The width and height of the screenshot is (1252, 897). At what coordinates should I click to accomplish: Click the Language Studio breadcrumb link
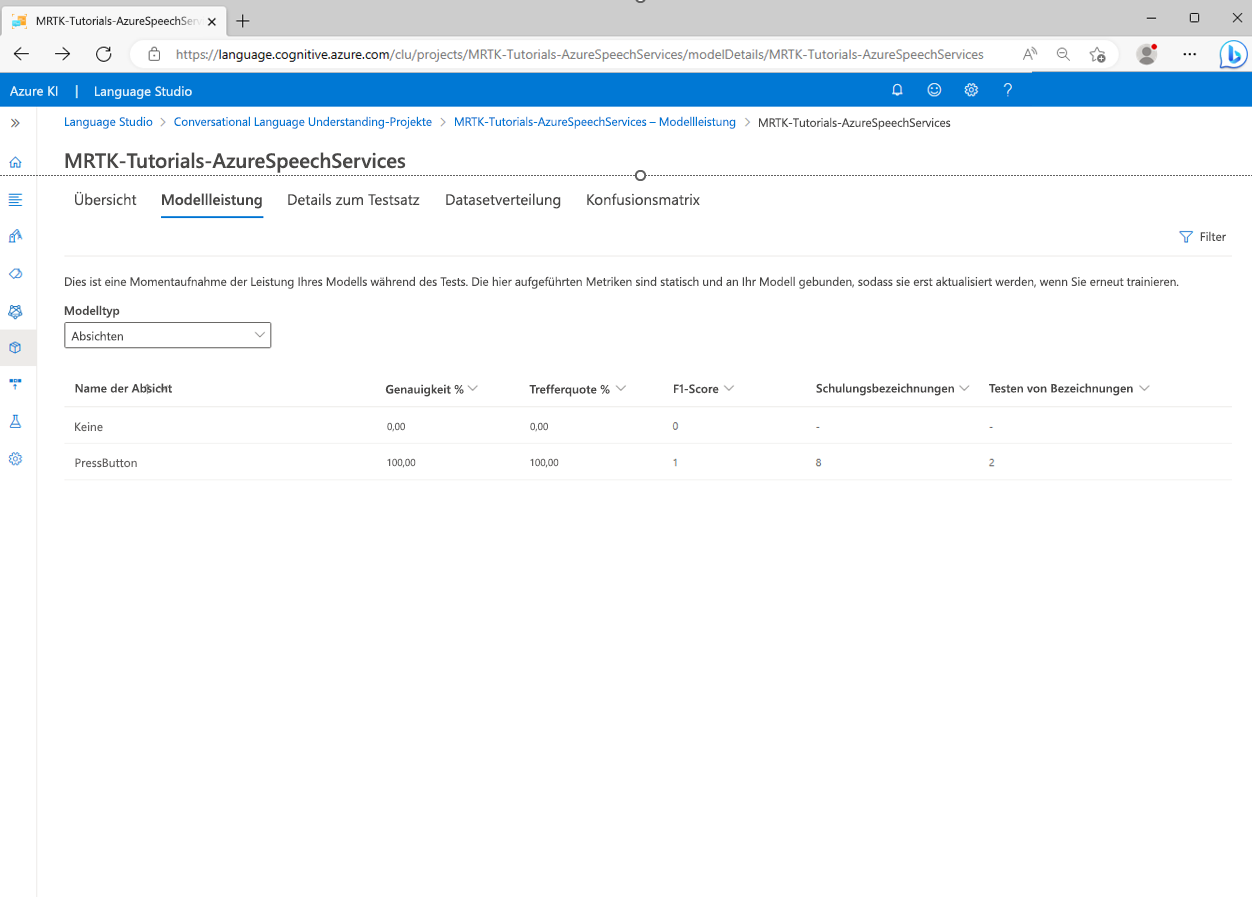pyautogui.click(x=108, y=122)
